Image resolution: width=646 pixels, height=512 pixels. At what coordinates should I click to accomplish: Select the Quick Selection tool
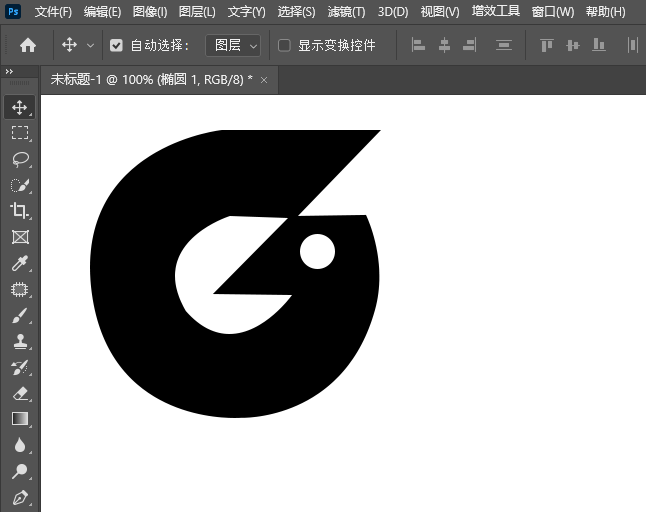[19, 185]
